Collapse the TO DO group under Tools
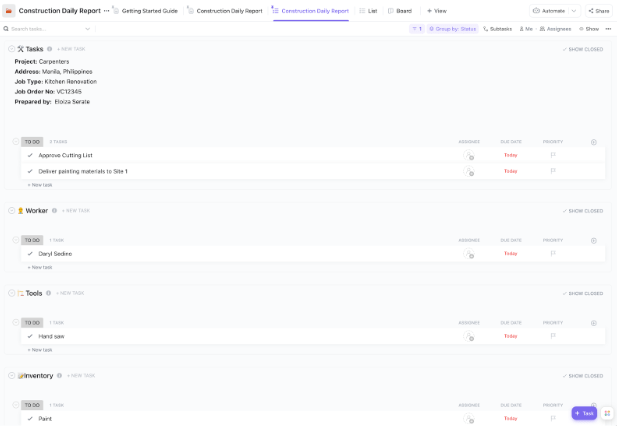The image size is (617, 427). [x=16, y=323]
